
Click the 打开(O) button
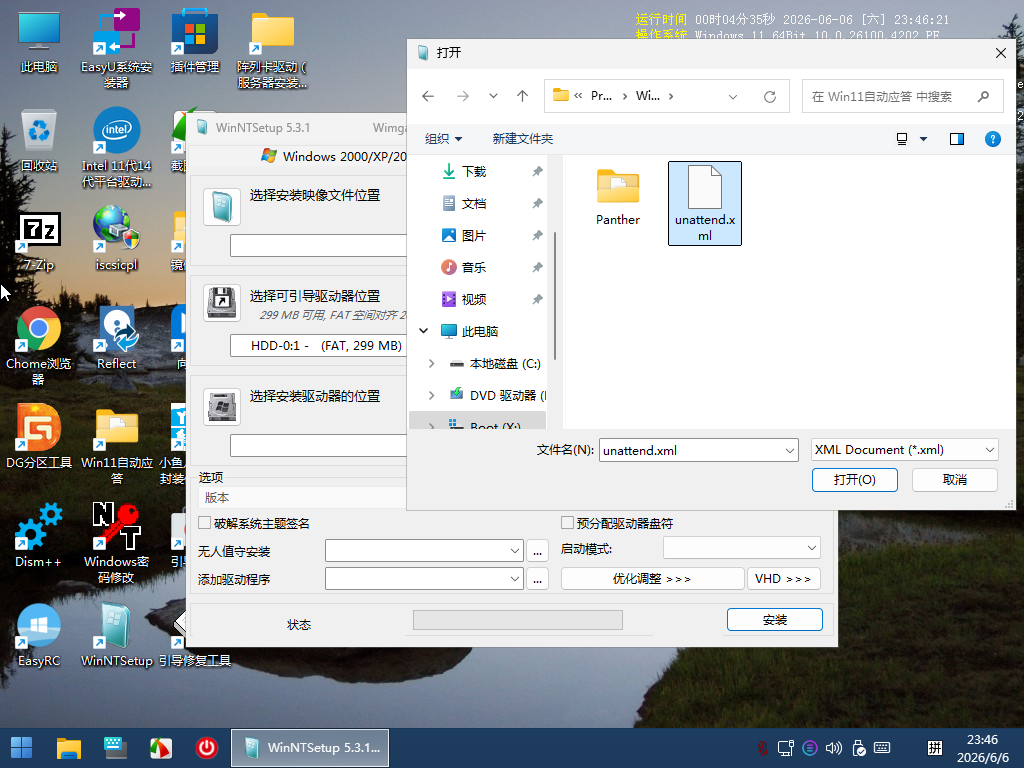[x=855, y=479]
